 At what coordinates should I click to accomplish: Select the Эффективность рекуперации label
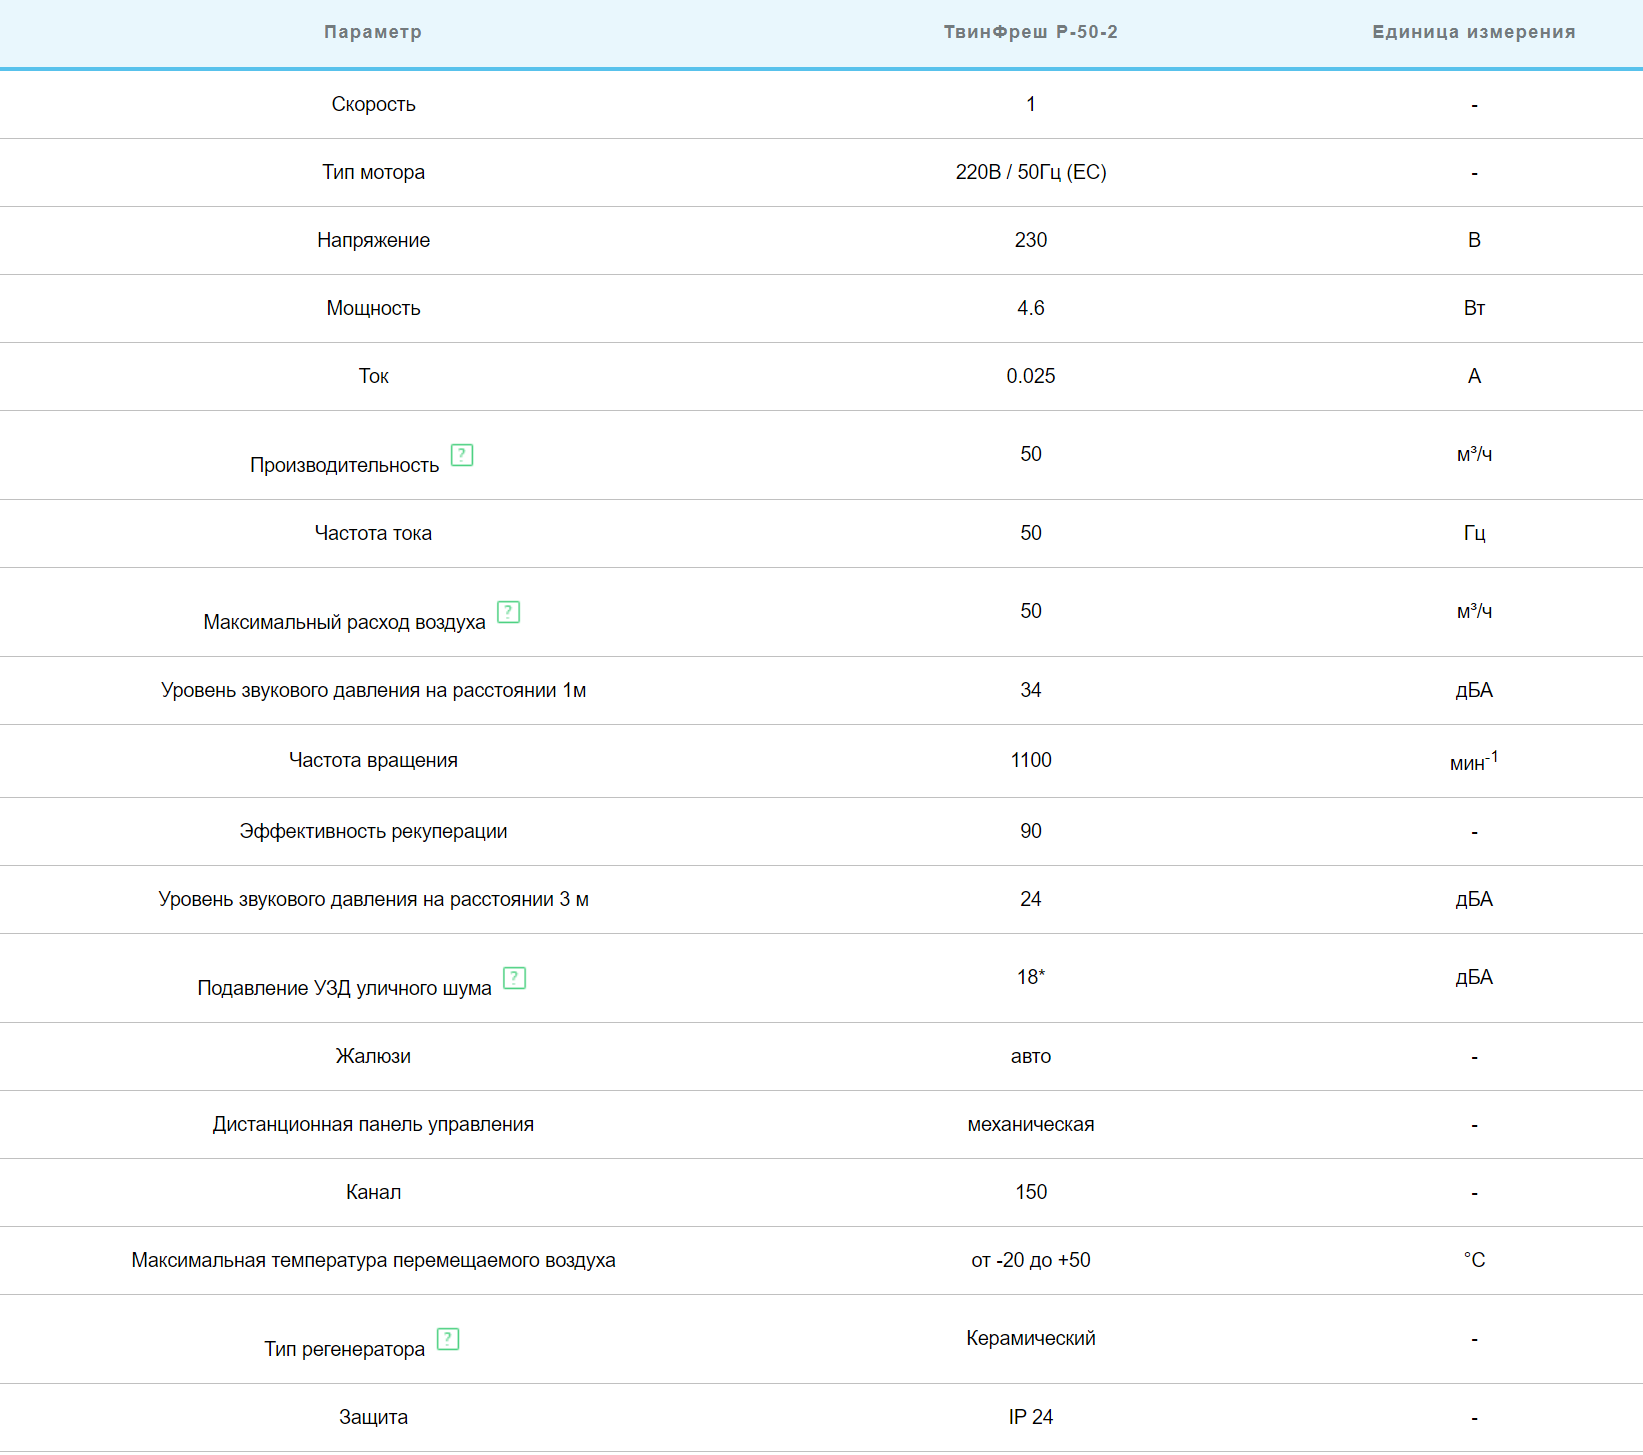pyautogui.click(x=373, y=831)
